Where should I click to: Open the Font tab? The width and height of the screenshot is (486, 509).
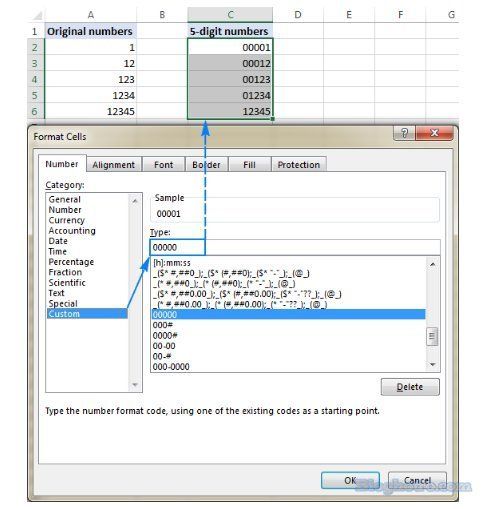click(x=163, y=165)
